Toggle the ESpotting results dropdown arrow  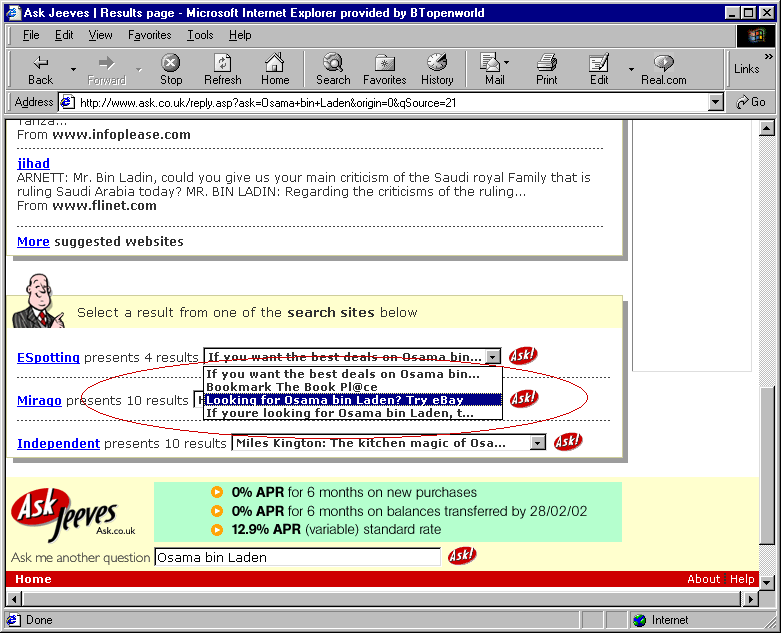tap(492, 357)
